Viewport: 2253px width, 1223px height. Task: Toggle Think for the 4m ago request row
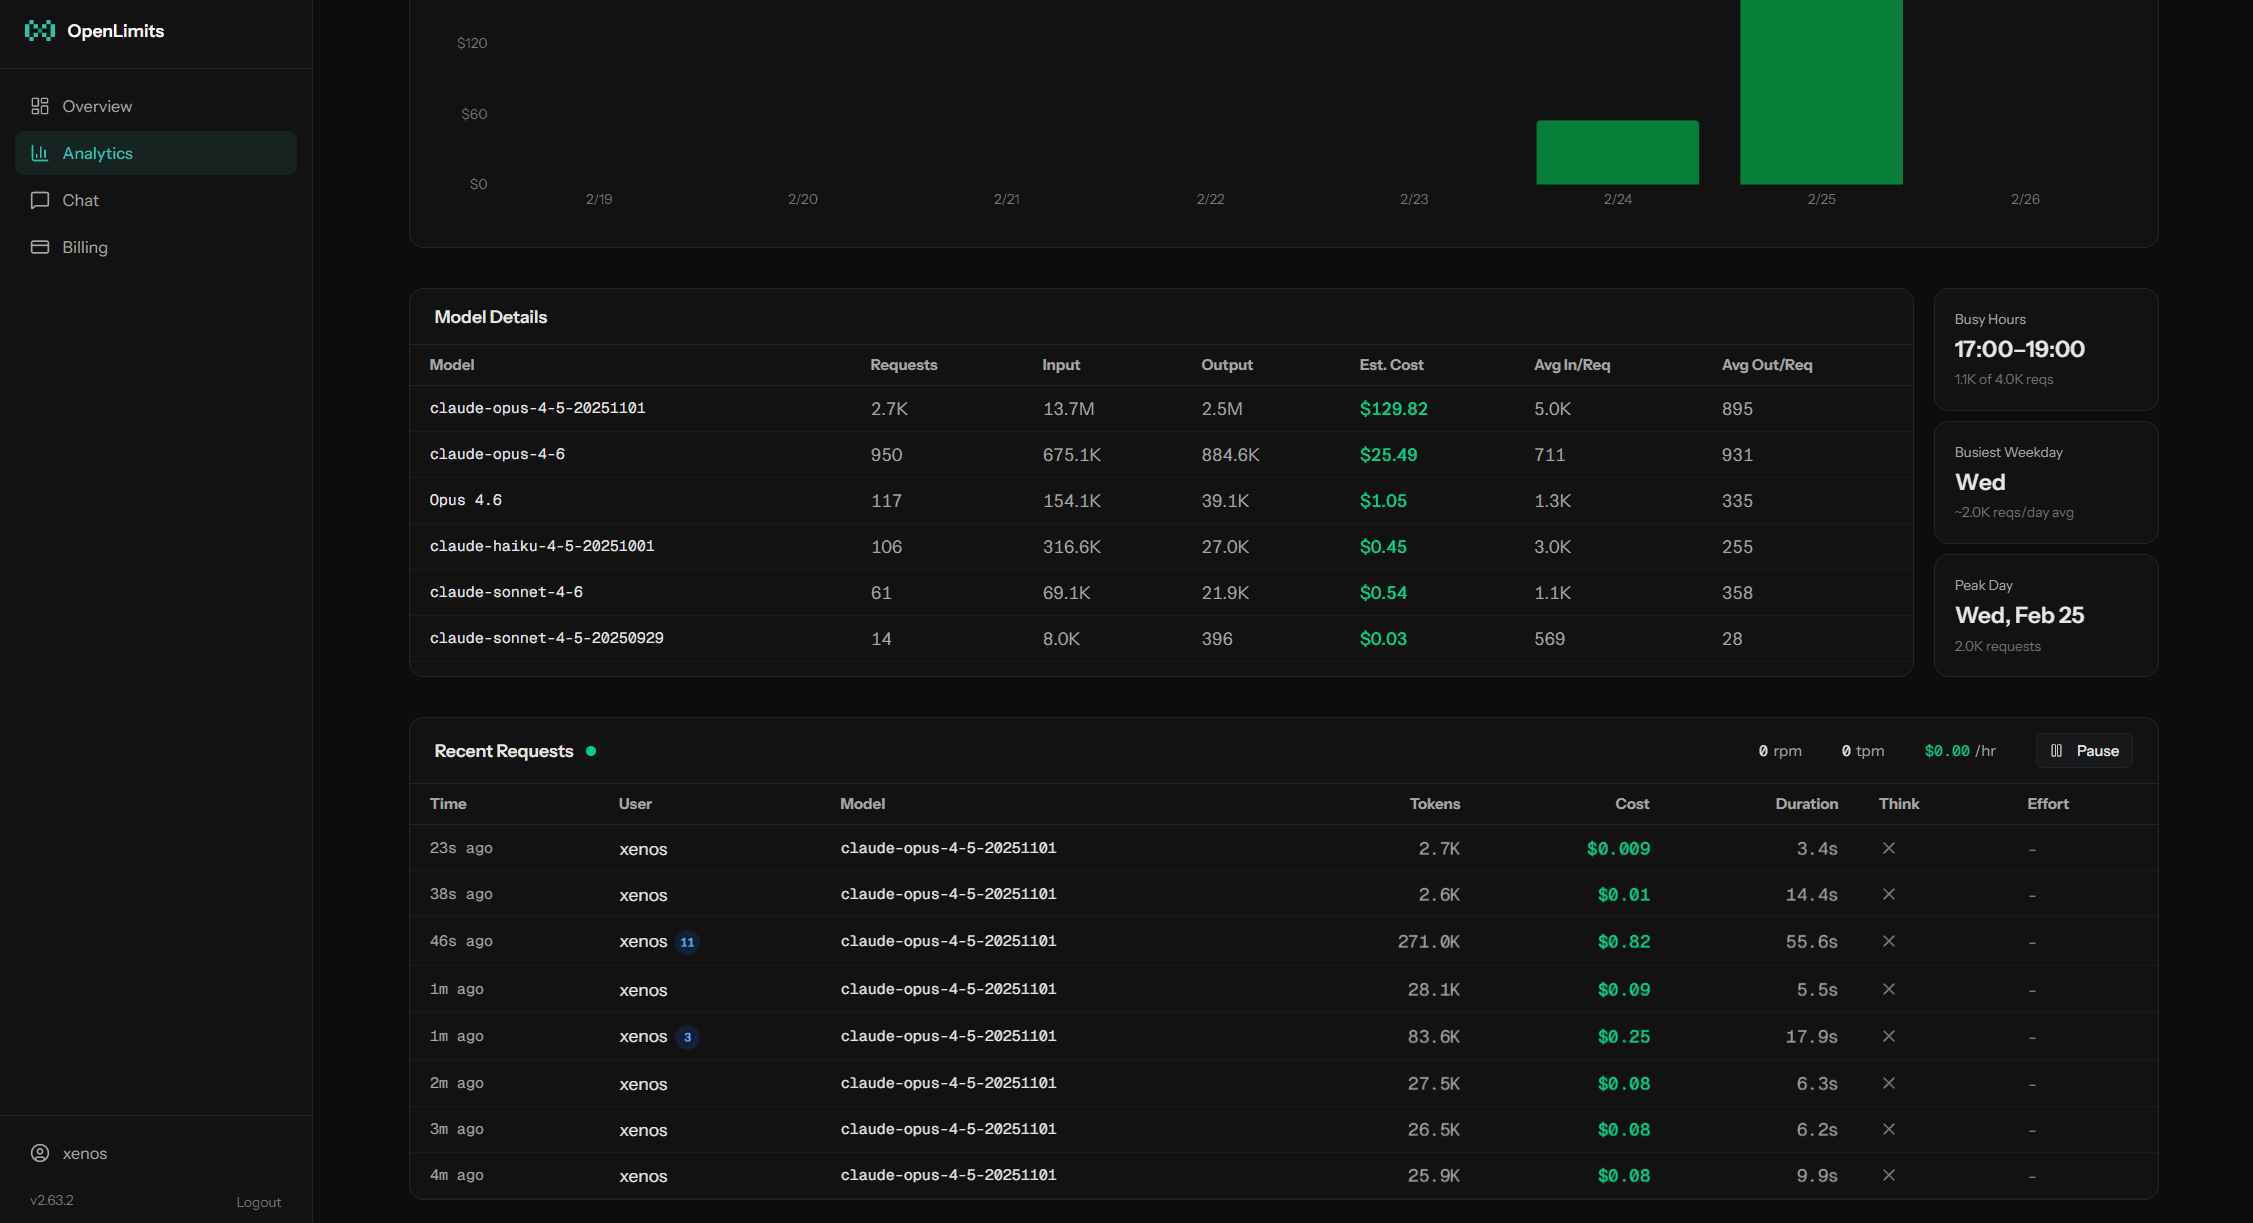point(1889,1175)
